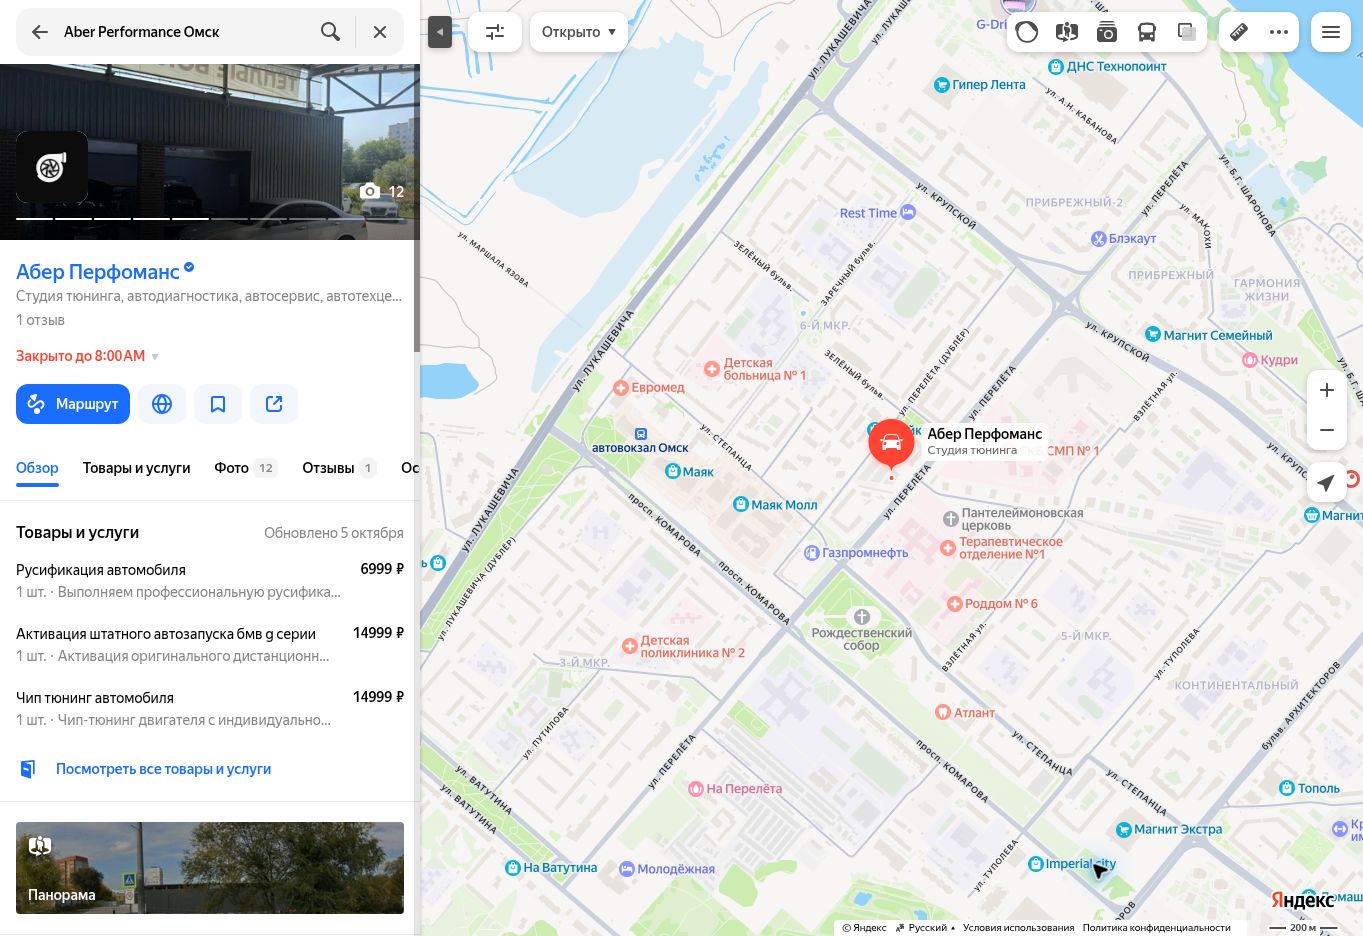The width and height of the screenshot is (1363, 936).
Task: Switch to the Обзор tab
Action: (x=37, y=468)
